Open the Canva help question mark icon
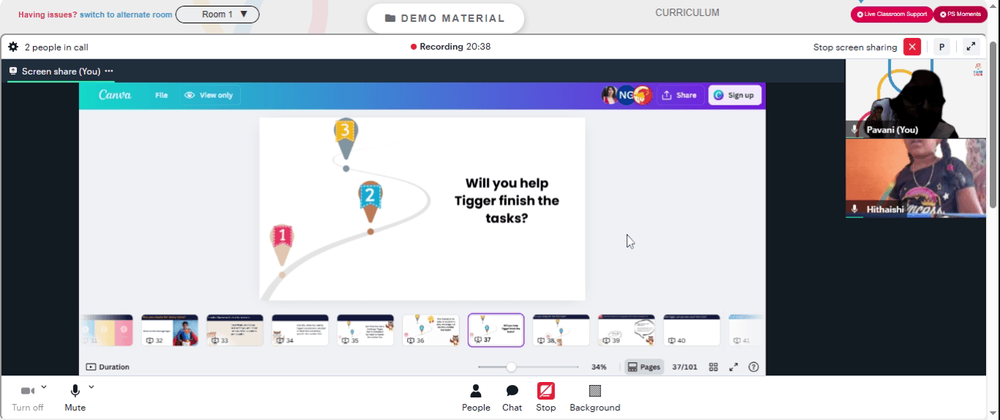Screen dimensions: 1000x420 point(753,367)
